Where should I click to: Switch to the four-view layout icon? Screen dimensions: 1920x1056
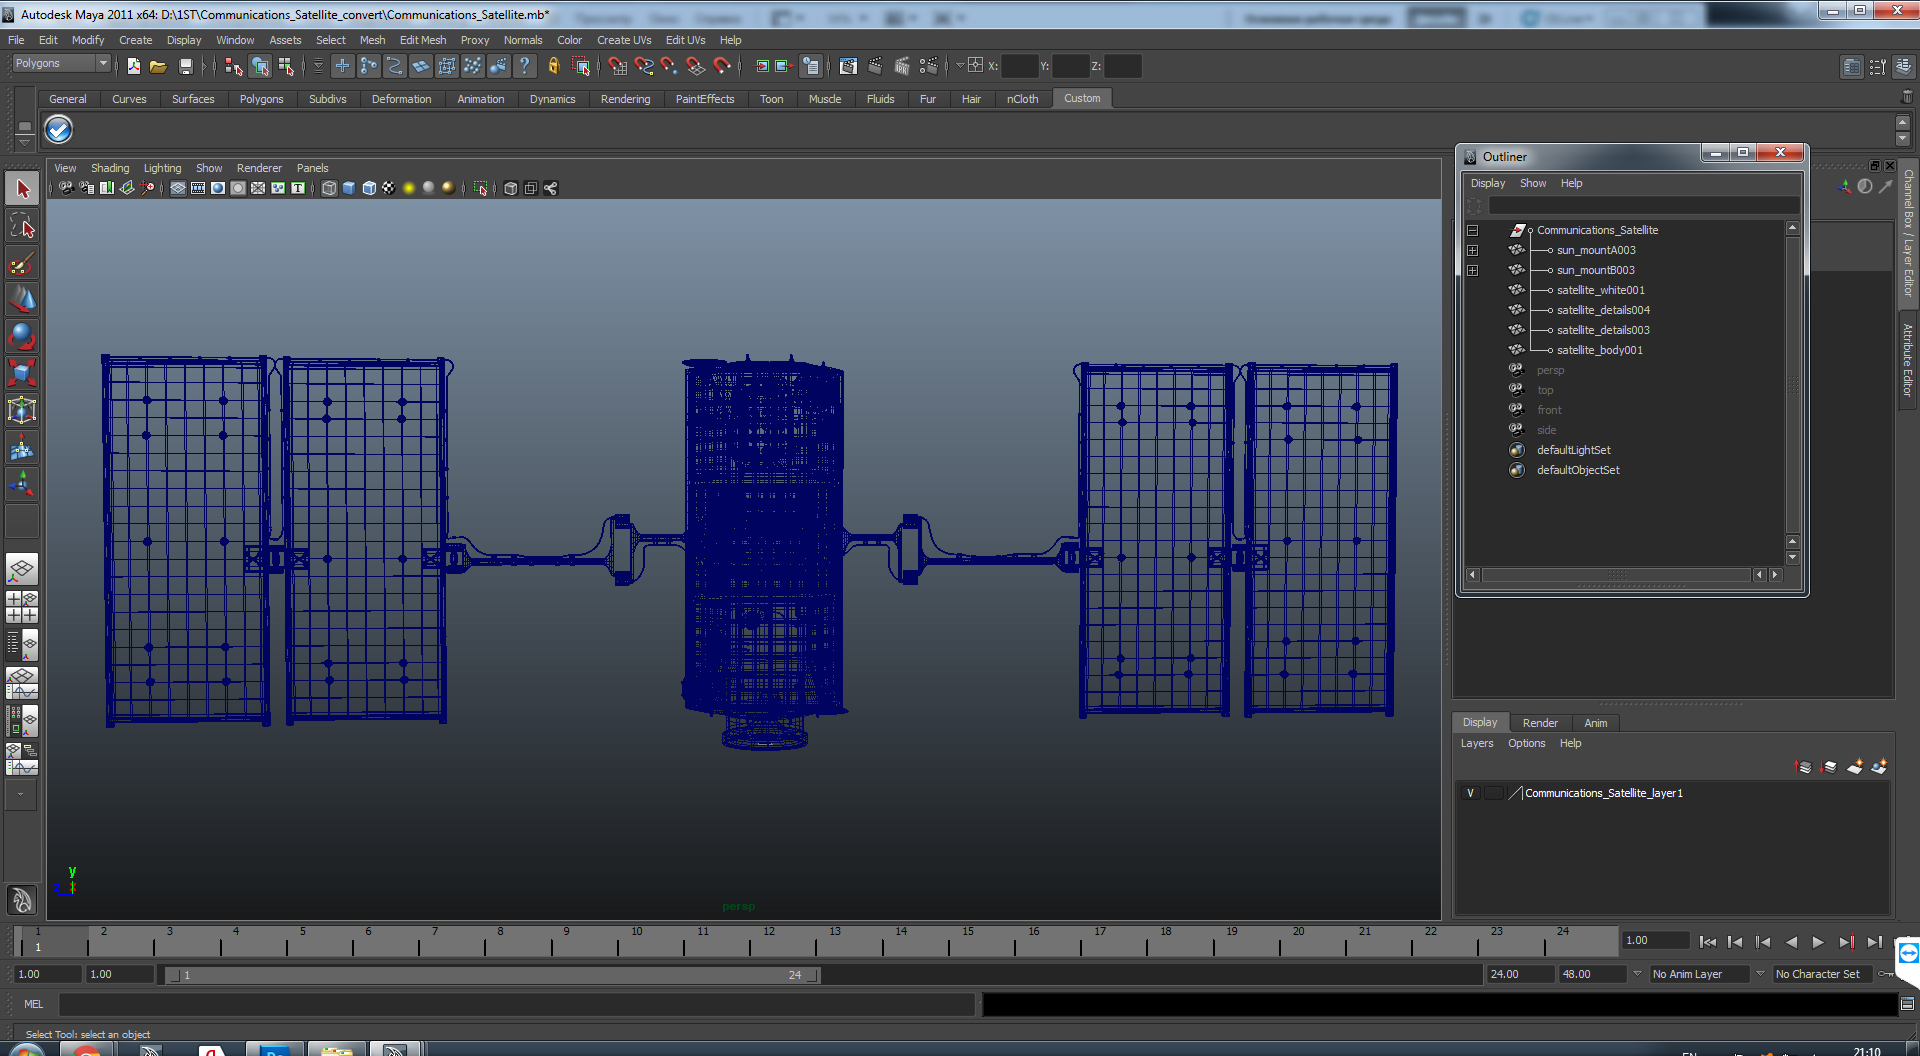click(x=22, y=606)
